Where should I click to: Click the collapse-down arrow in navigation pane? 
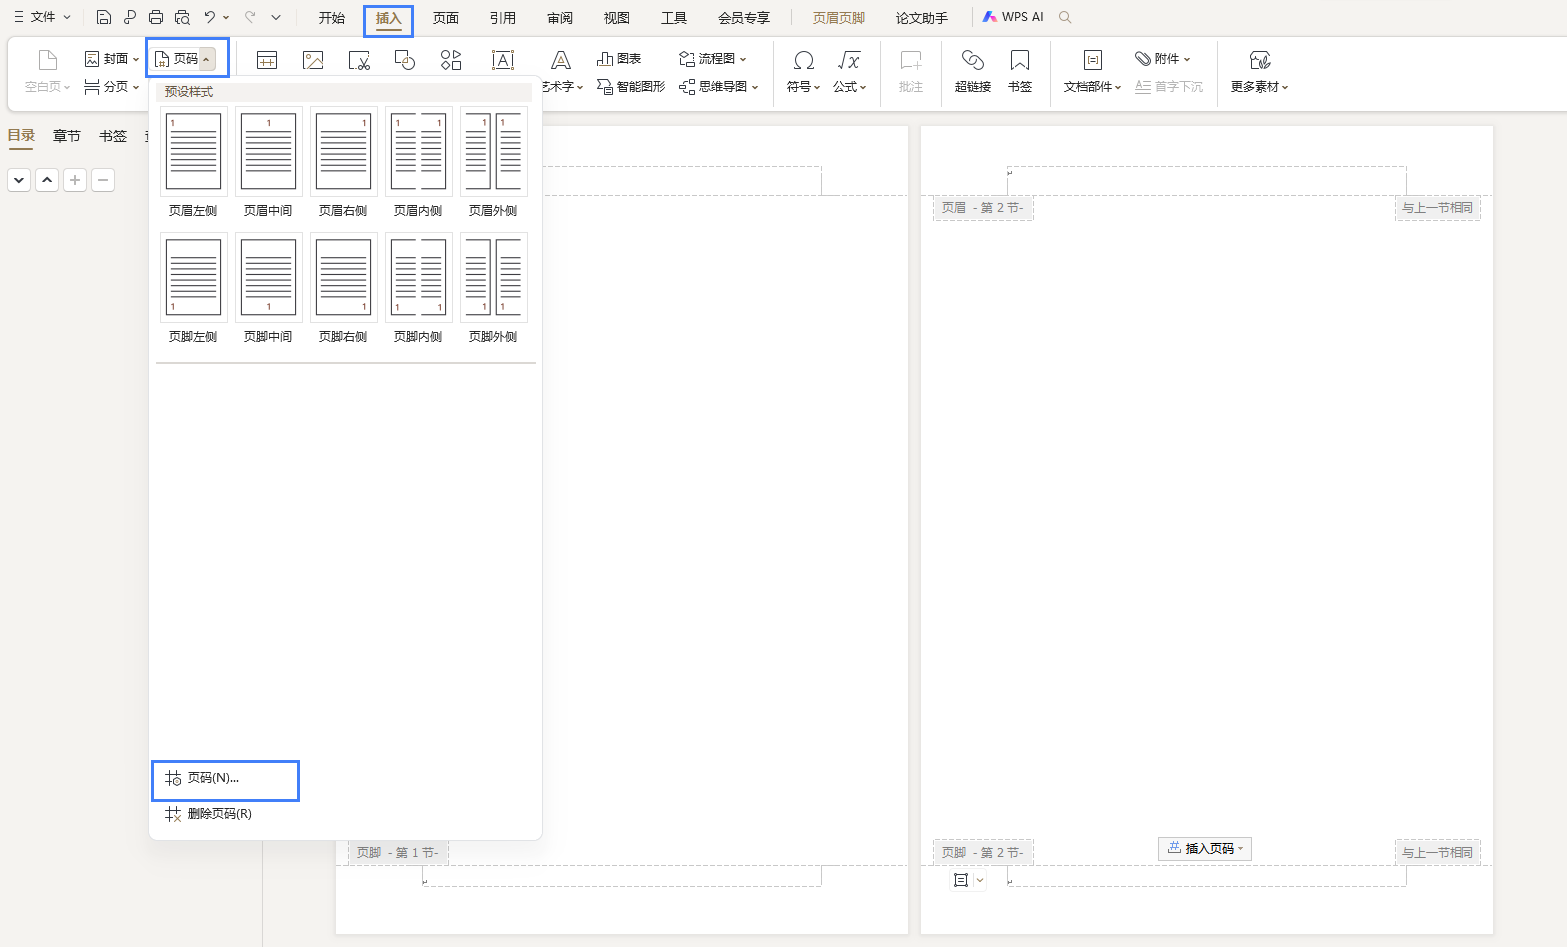tap(19, 180)
